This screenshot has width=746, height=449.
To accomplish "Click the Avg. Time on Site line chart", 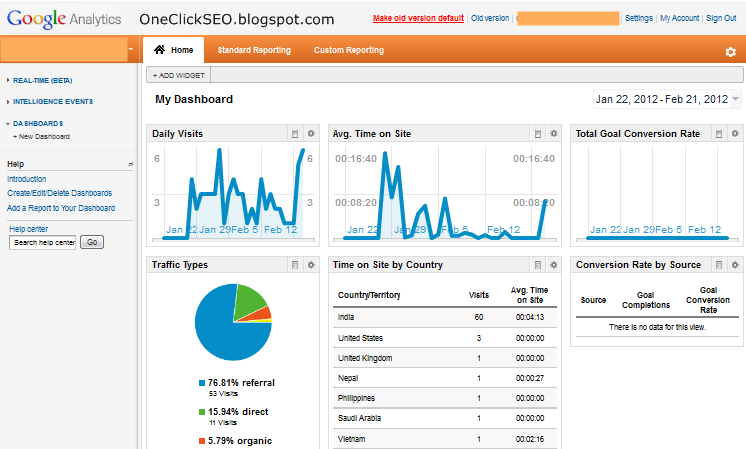I will pos(445,193).
